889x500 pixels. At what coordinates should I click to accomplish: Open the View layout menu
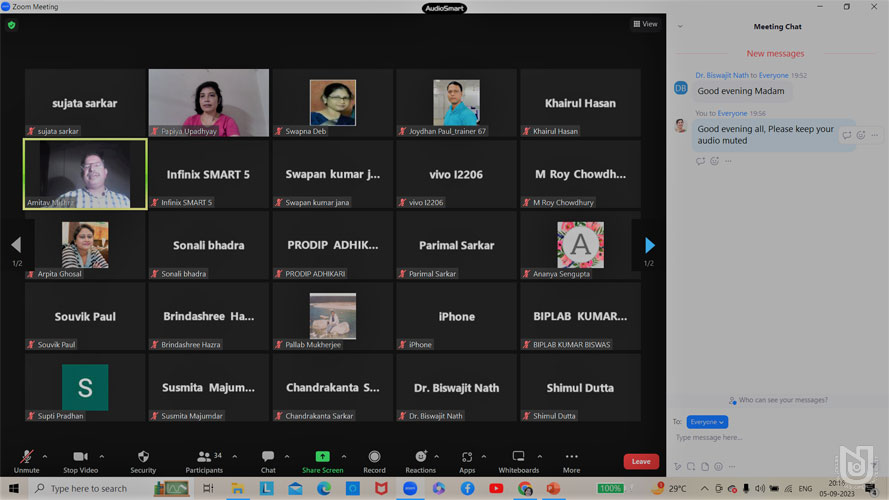pyautogui.click(x=645, y=24)
